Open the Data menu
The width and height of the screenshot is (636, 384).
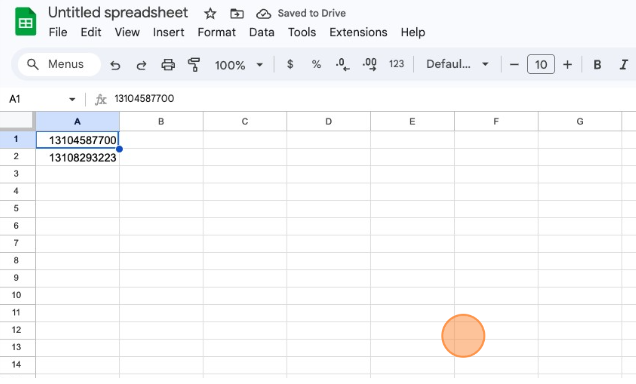262,32
